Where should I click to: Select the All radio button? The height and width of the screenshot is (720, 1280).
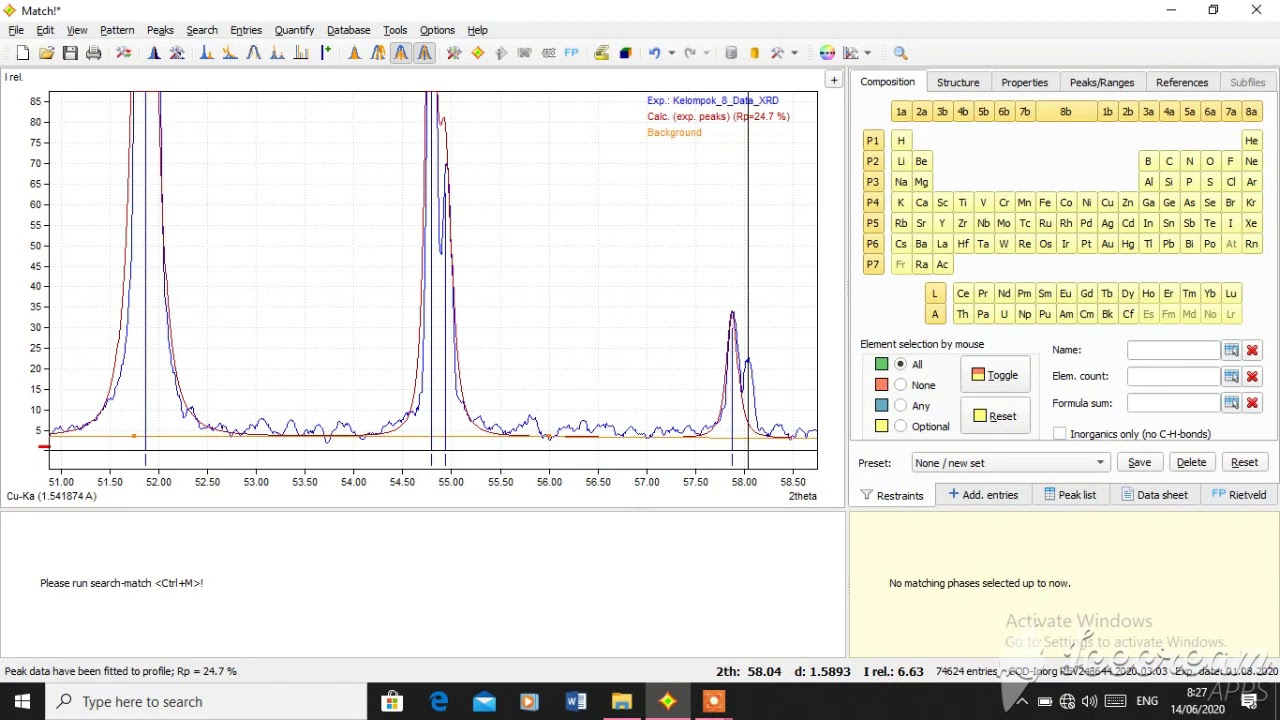(x=901, y=364)
